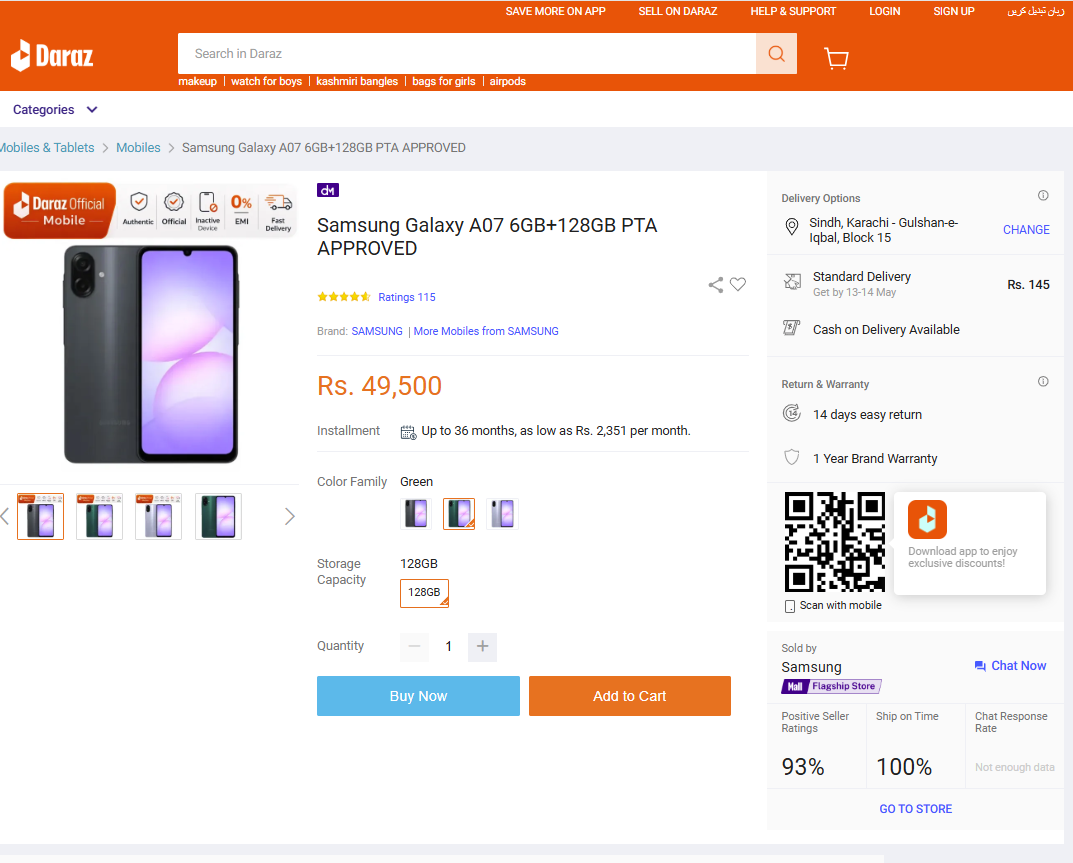Click the SAMSUNG brand link
Image resolution: width=1073 pixels, height=863 pixels.
[x=377, y=331]
